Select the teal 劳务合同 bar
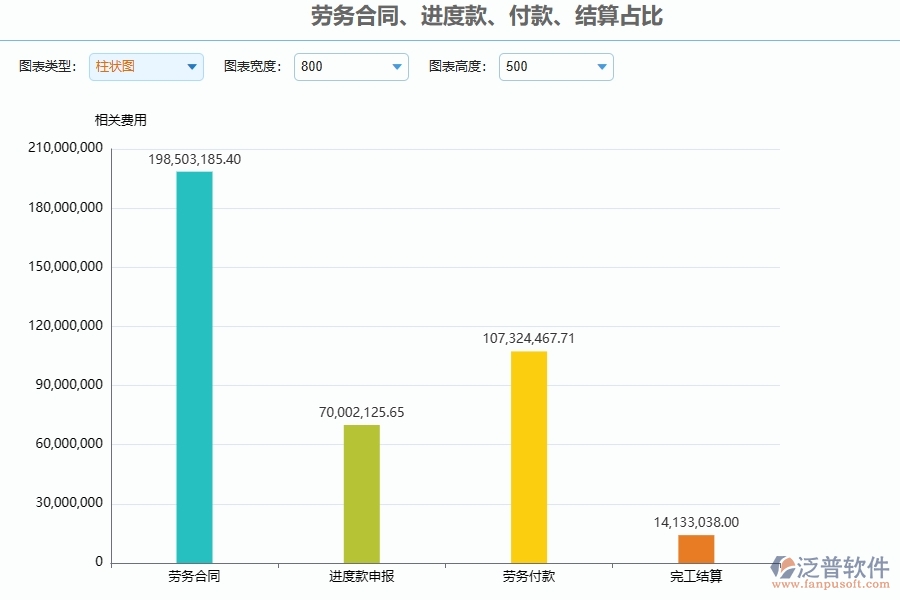900x600 pixels. [193, 360]
